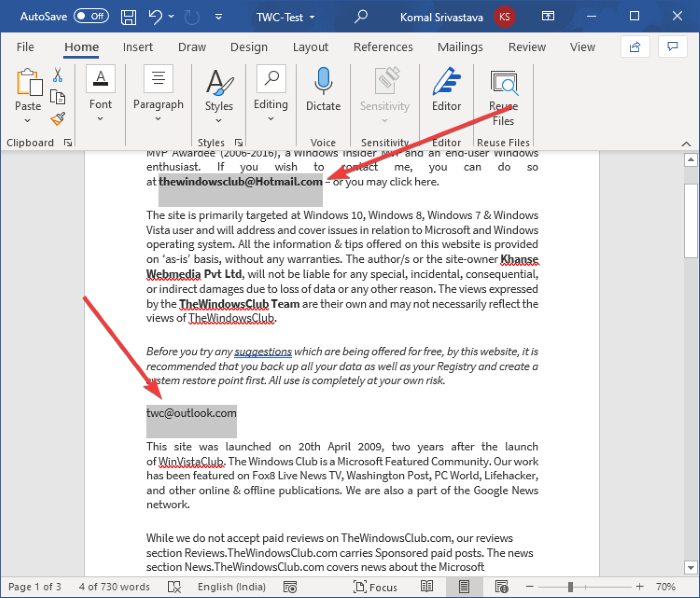The image size is (700, 598).
Task: Switch to the Insert tab
Action: pyautogui.click(x=138, y=47)
